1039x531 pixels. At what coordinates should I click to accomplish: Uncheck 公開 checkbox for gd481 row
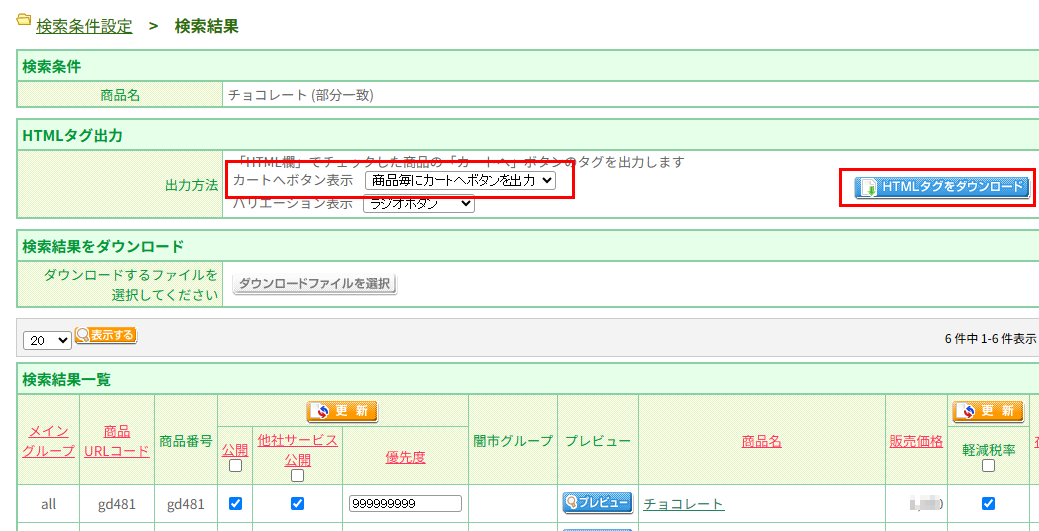pyautogui.click(x=235, y=504)
